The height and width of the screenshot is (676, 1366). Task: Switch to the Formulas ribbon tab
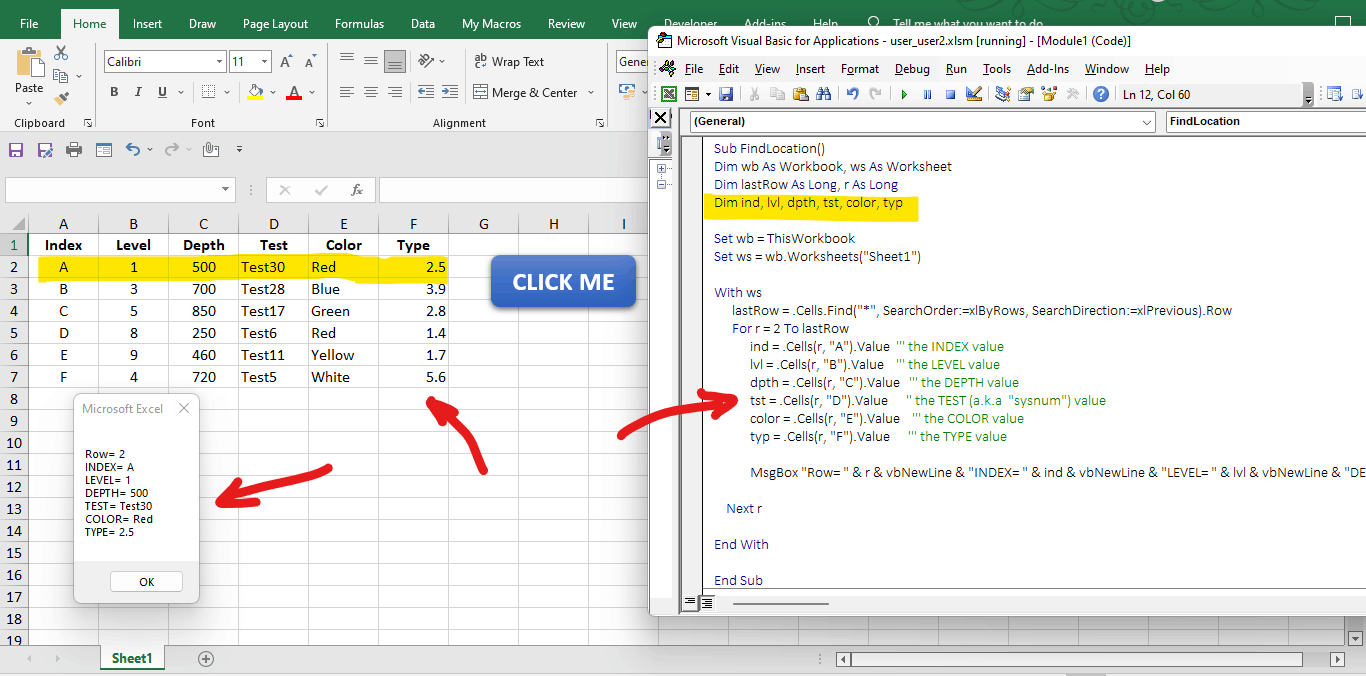click(359, 24)
